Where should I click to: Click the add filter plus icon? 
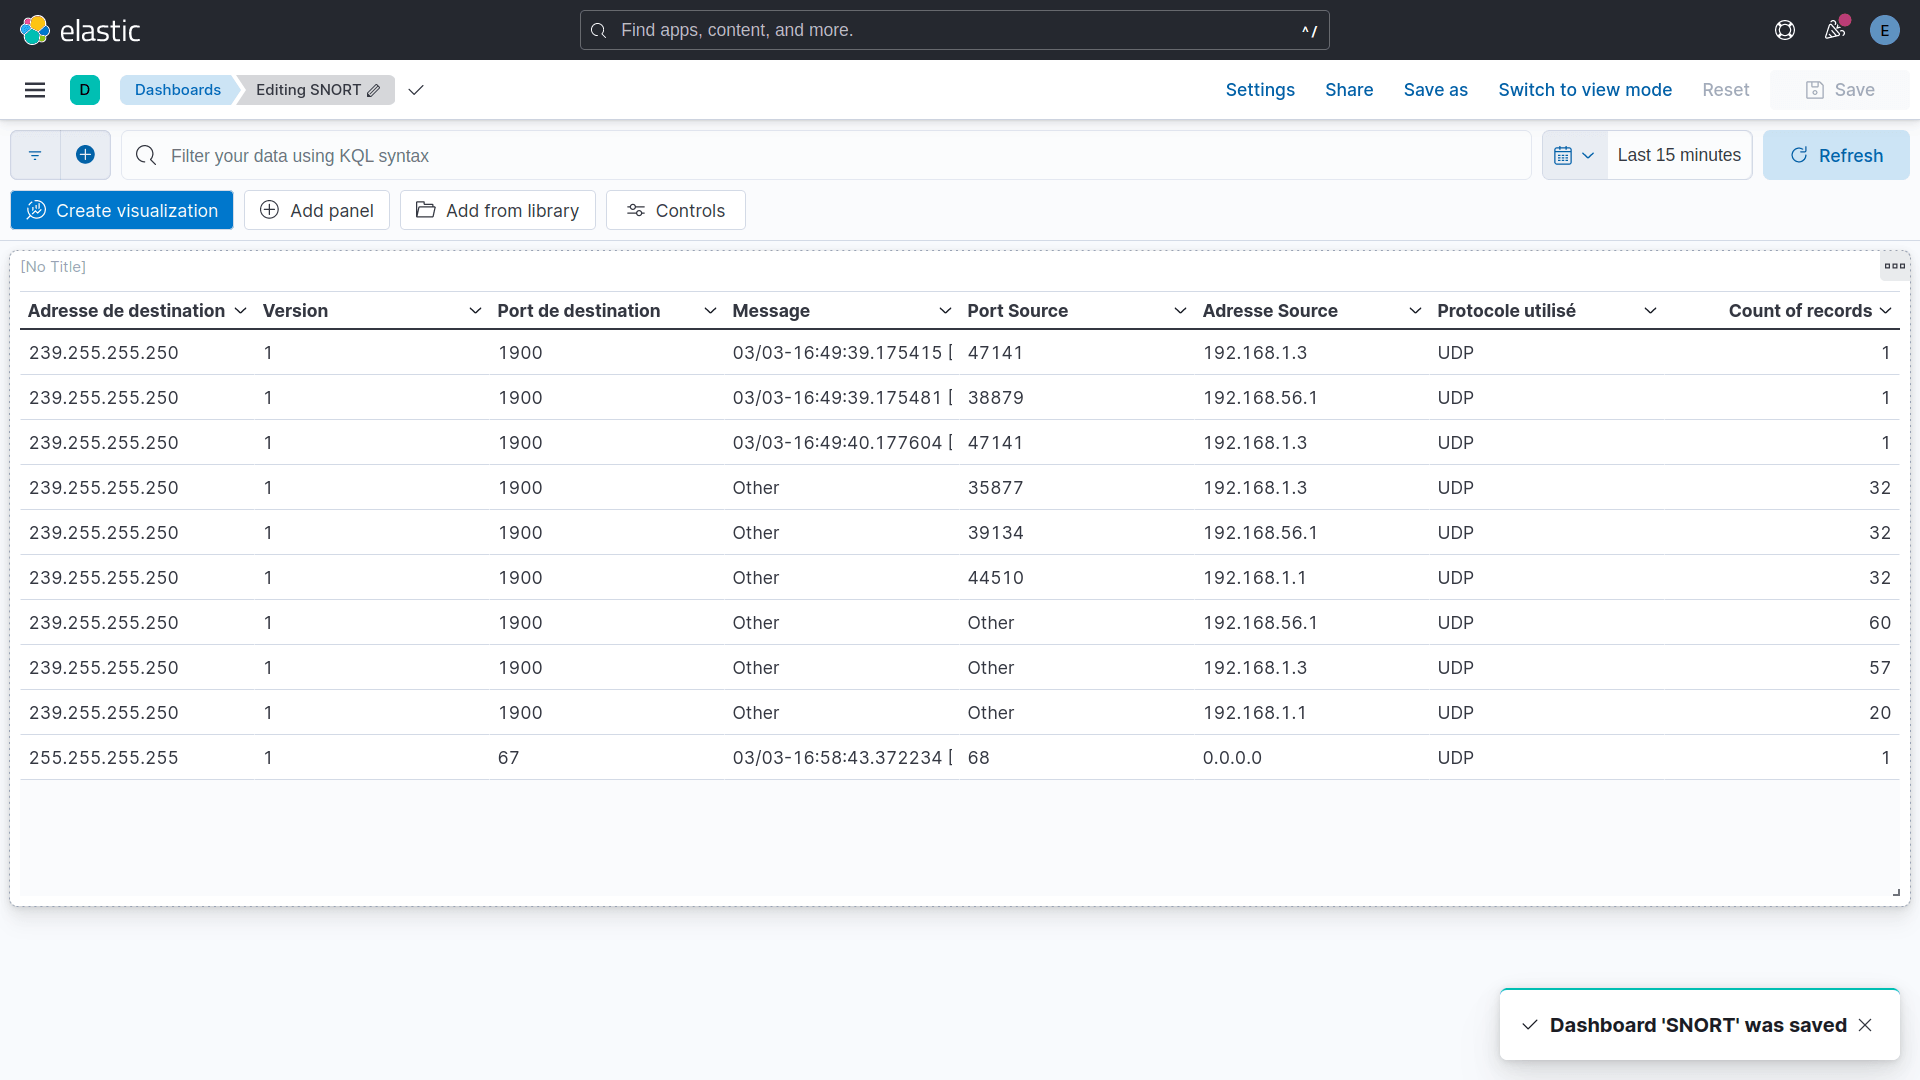85,155
